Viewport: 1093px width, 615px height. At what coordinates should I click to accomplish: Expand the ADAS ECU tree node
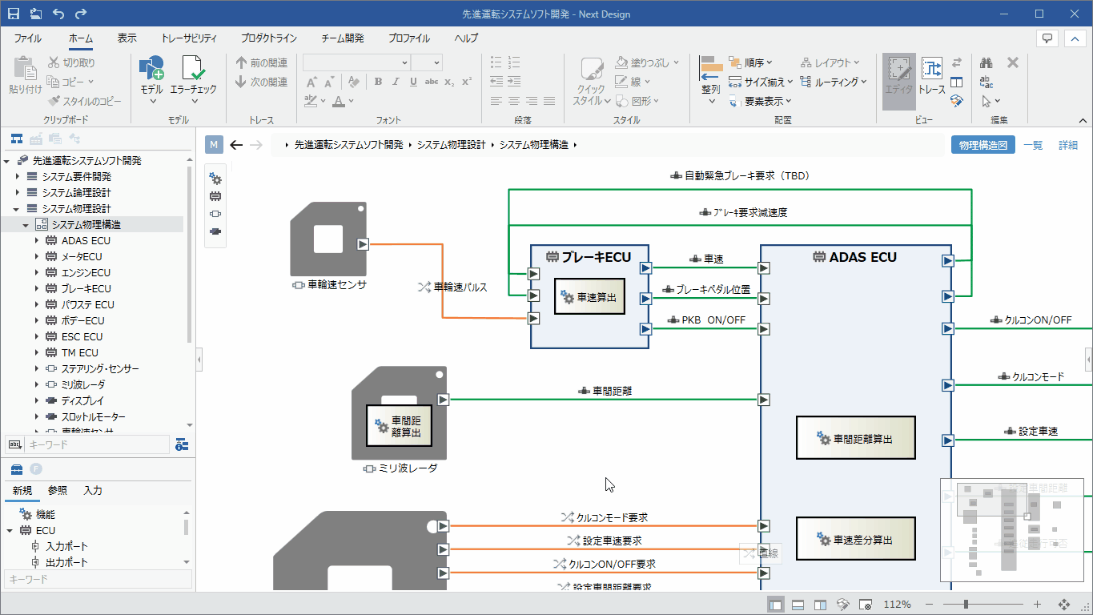pos(37,241)
